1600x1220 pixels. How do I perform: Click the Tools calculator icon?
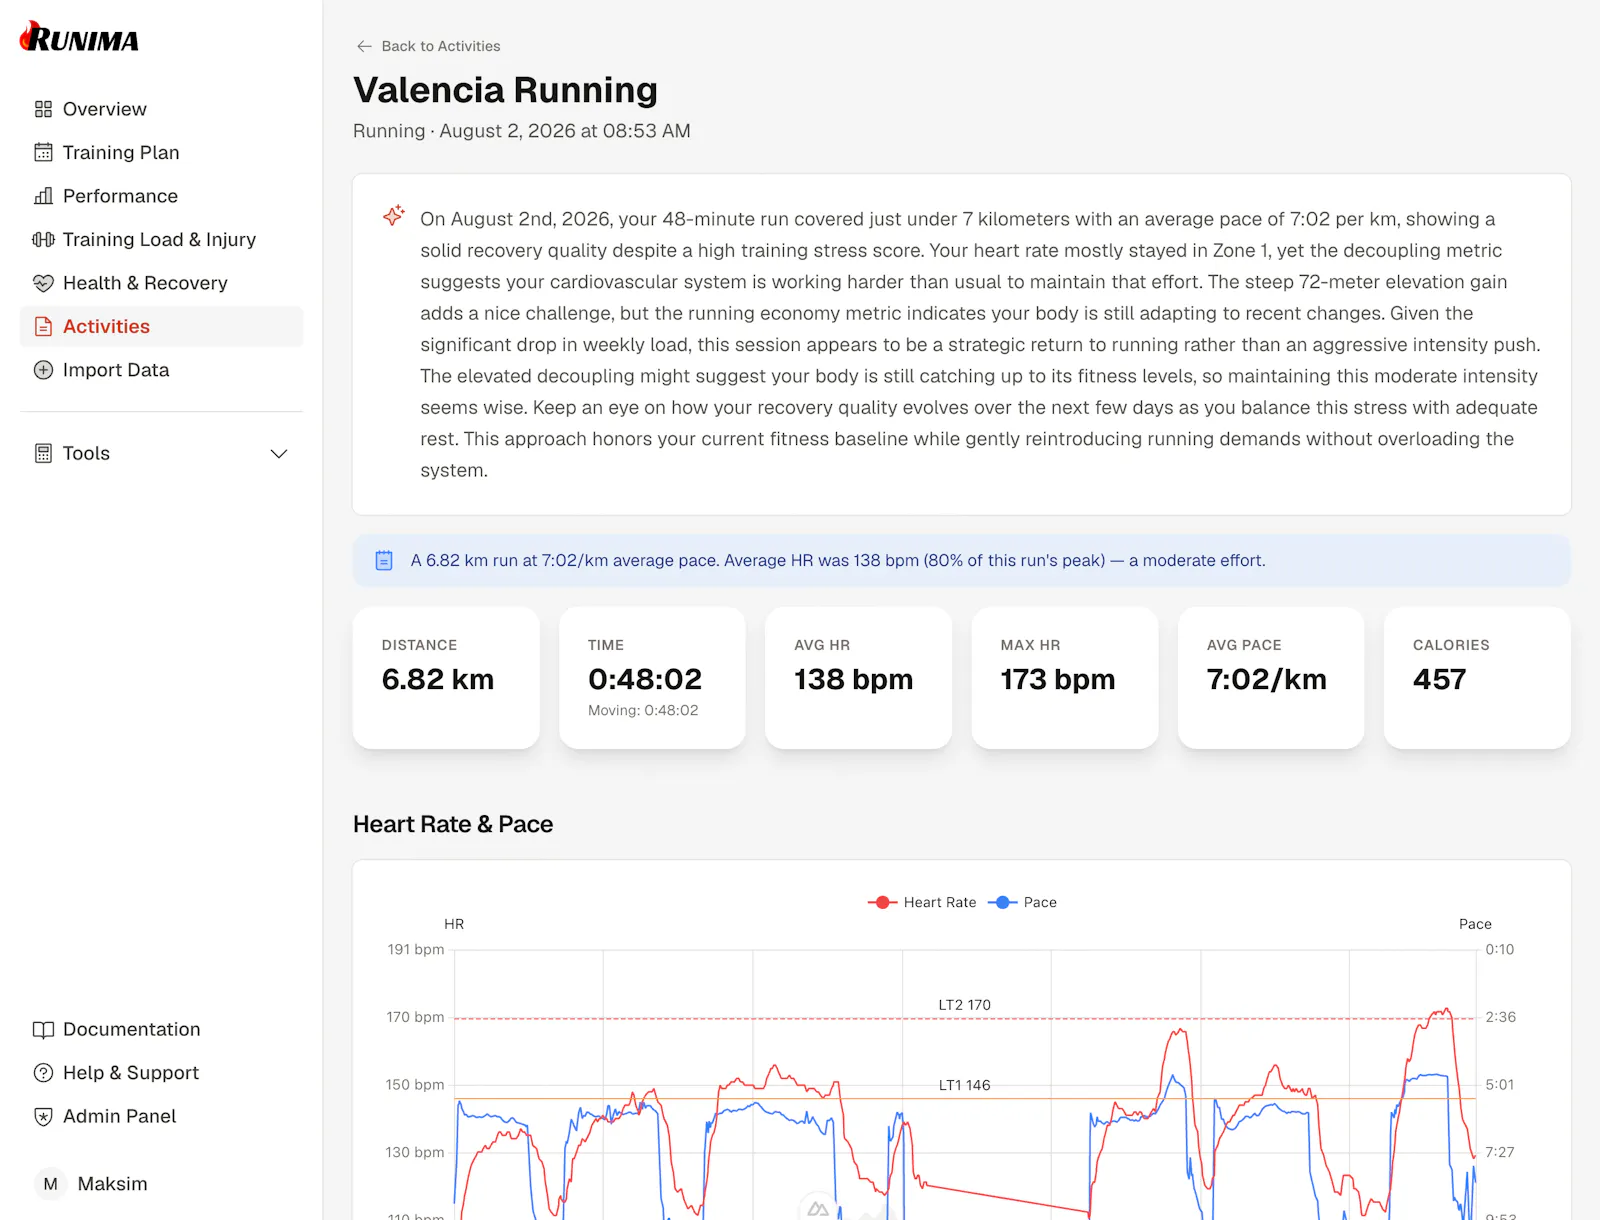coord(43,453)
